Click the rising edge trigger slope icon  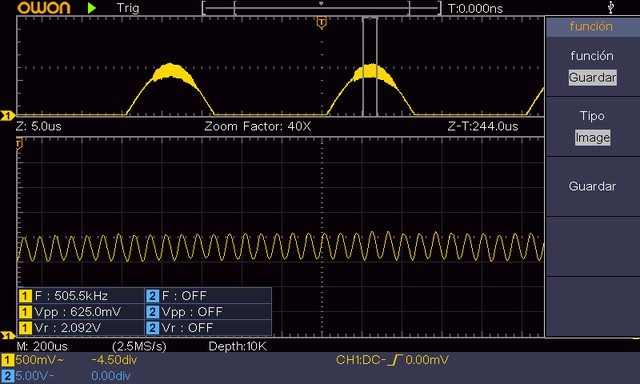[x=395, y=360]
